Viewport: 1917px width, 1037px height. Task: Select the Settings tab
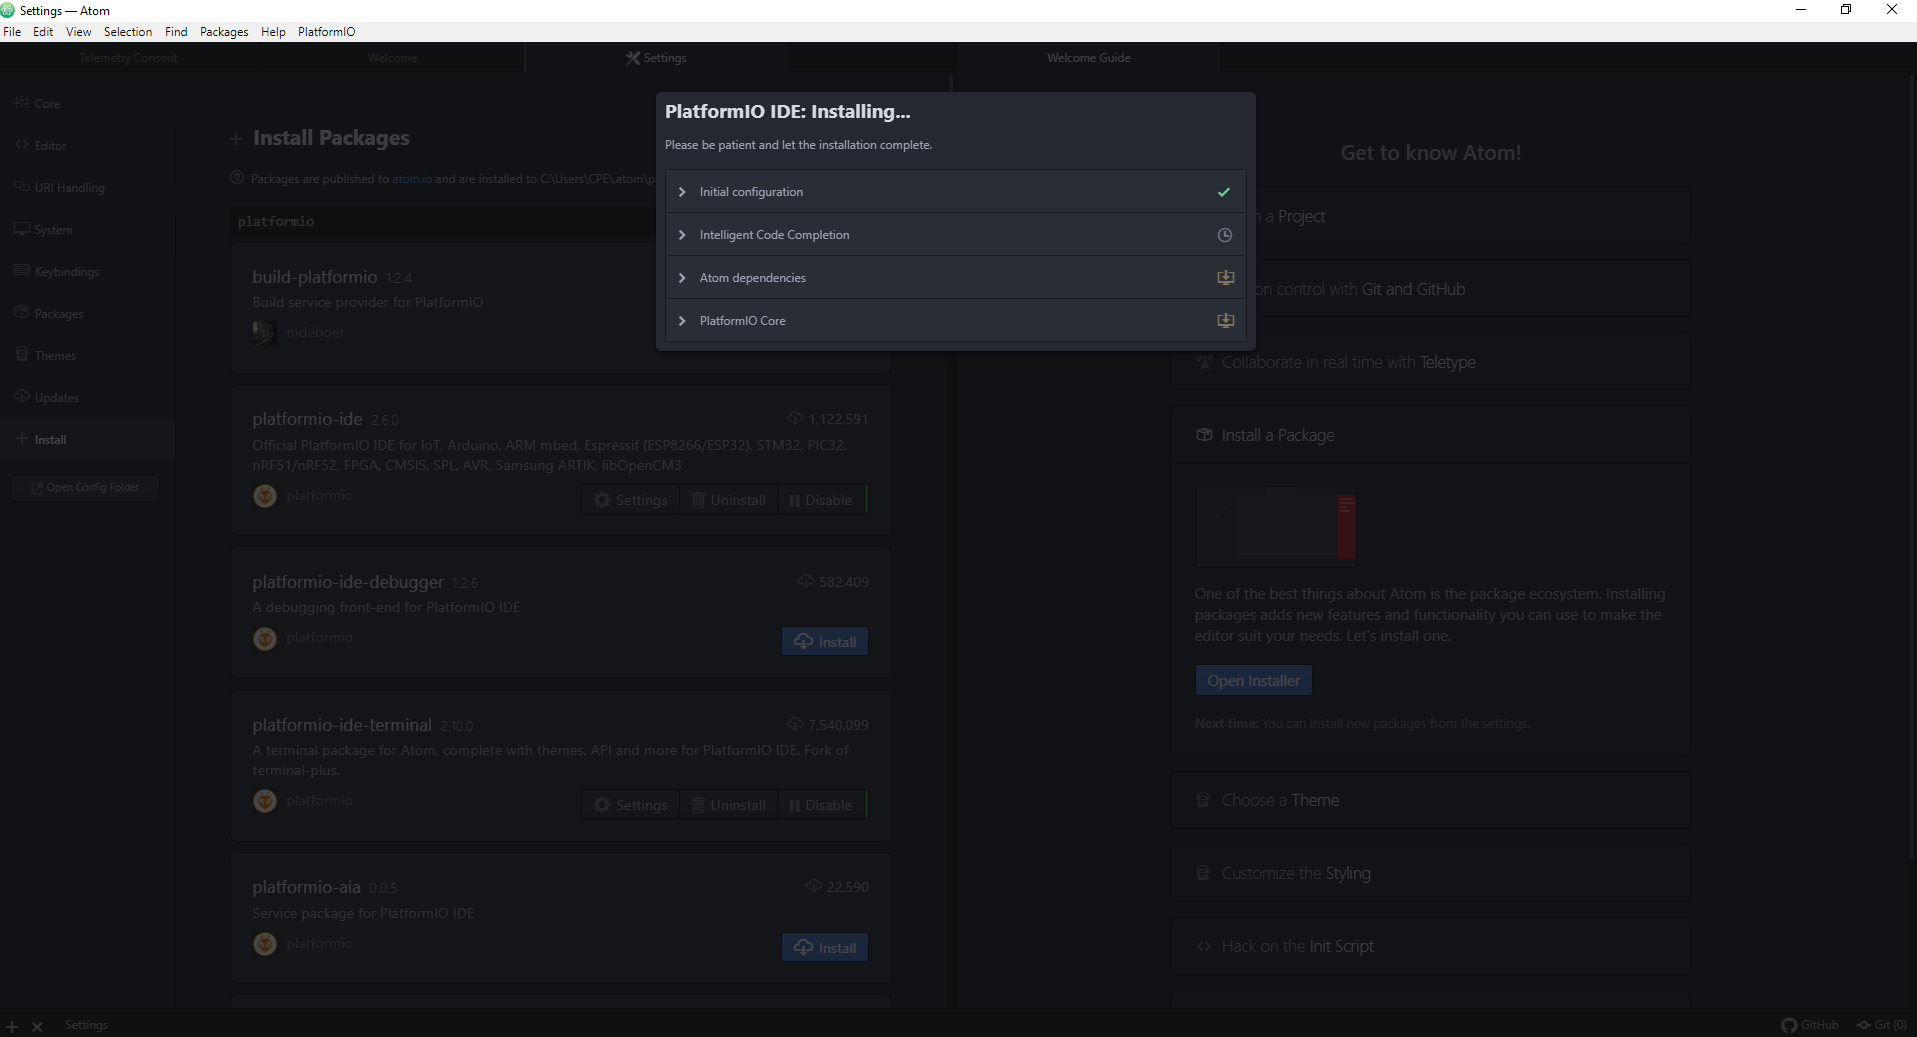pos(656,58)
